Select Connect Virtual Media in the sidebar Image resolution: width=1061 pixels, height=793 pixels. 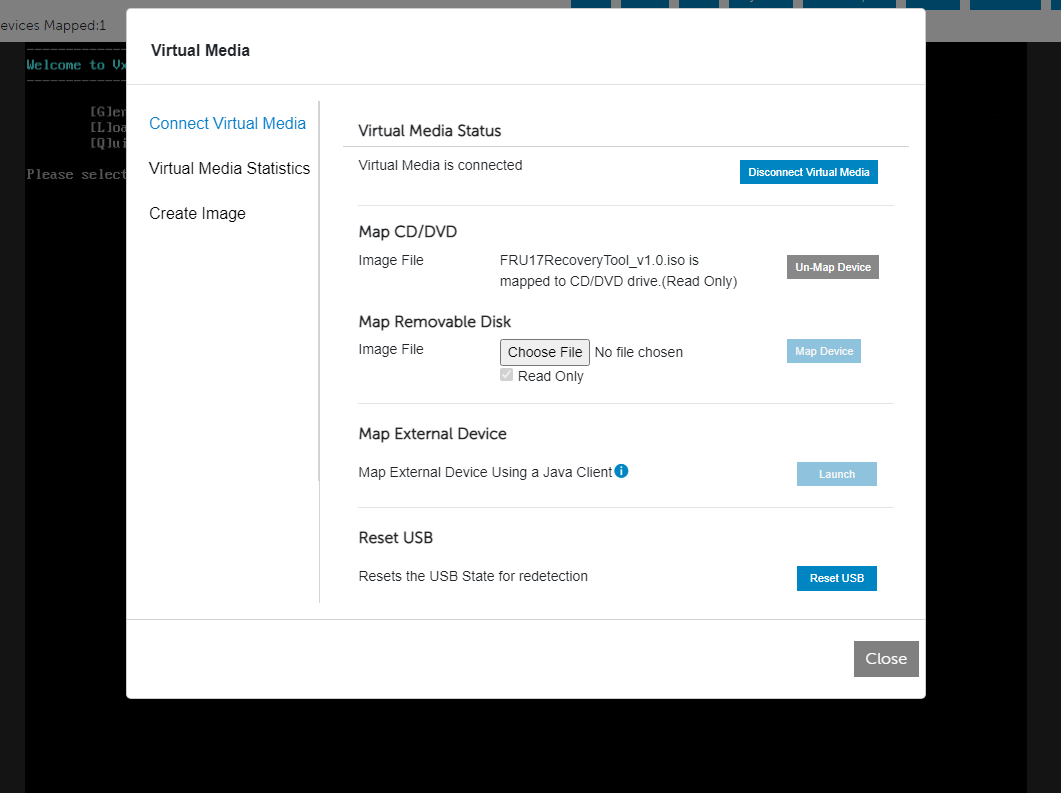click(227, 123)
